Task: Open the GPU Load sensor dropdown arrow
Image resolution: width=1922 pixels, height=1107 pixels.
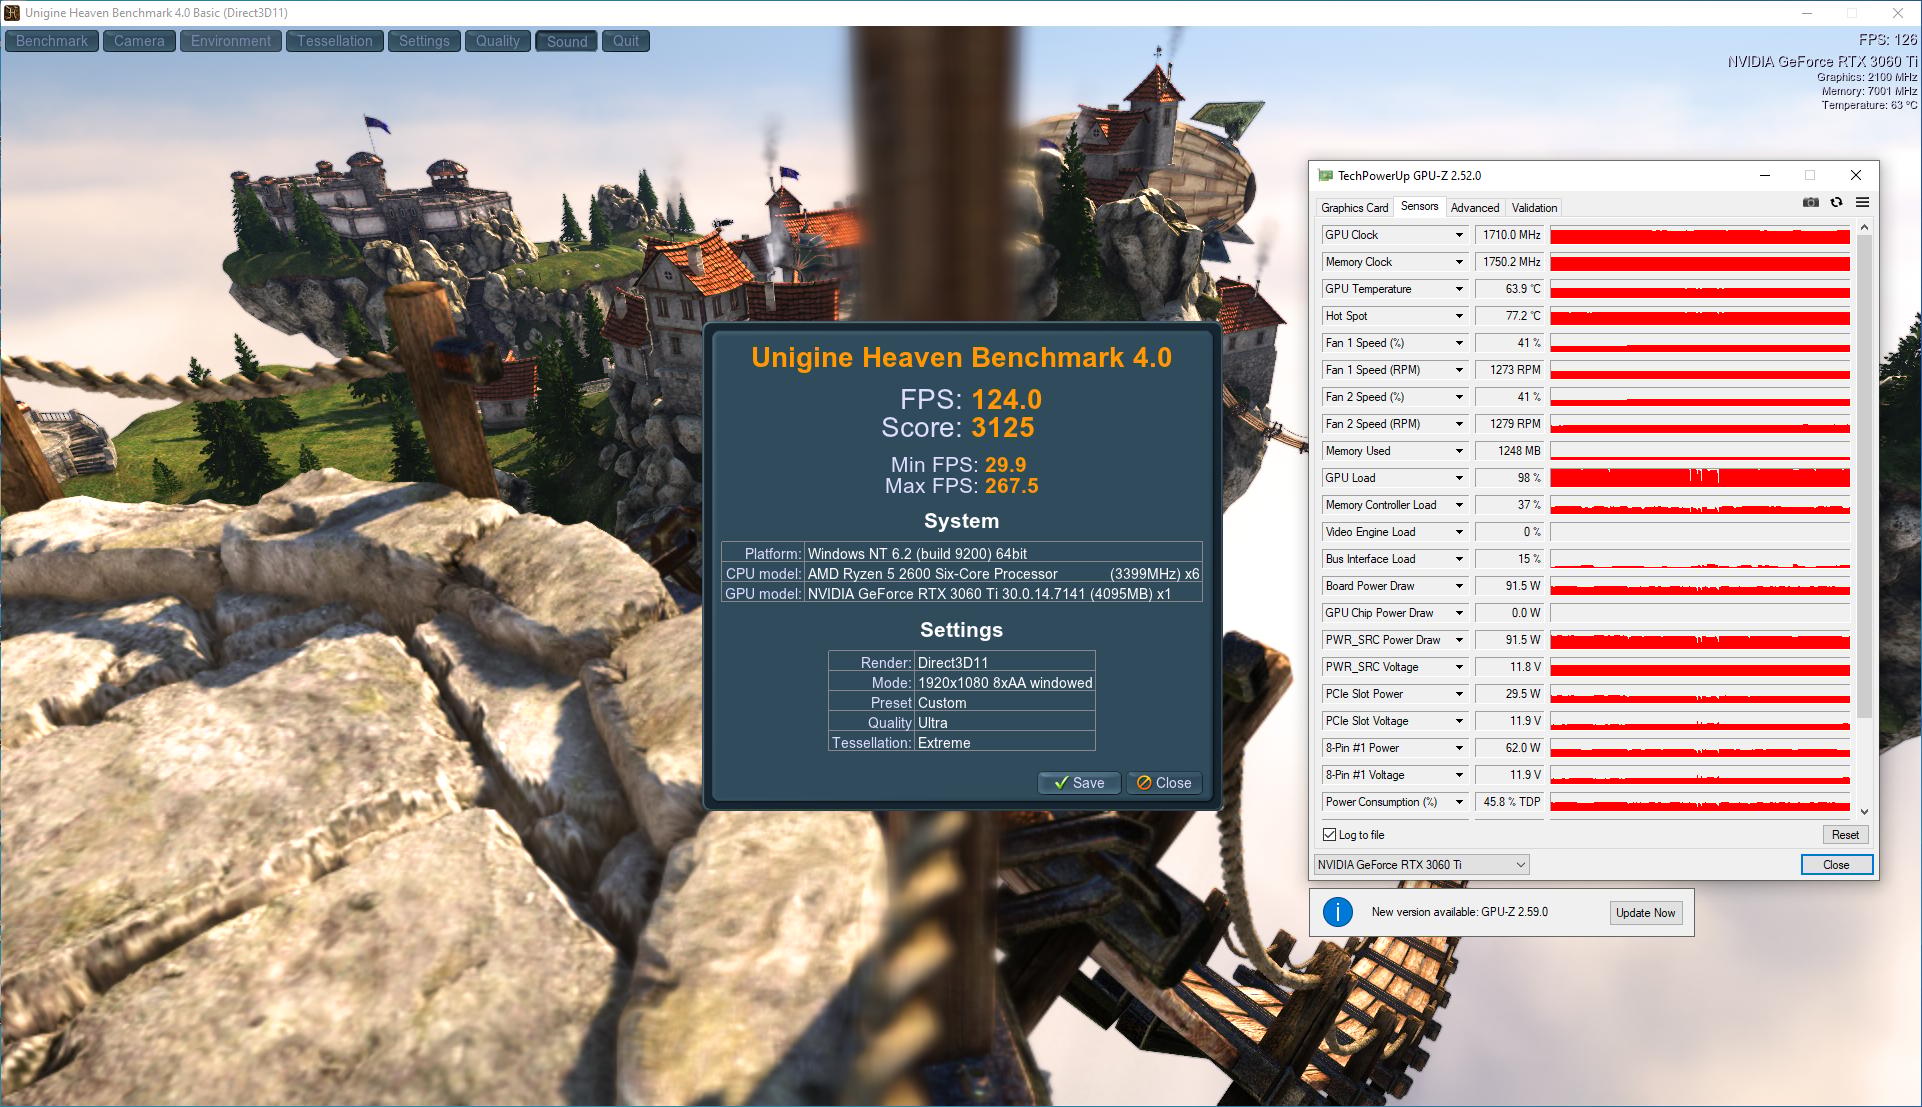Action: (1459, 478)
